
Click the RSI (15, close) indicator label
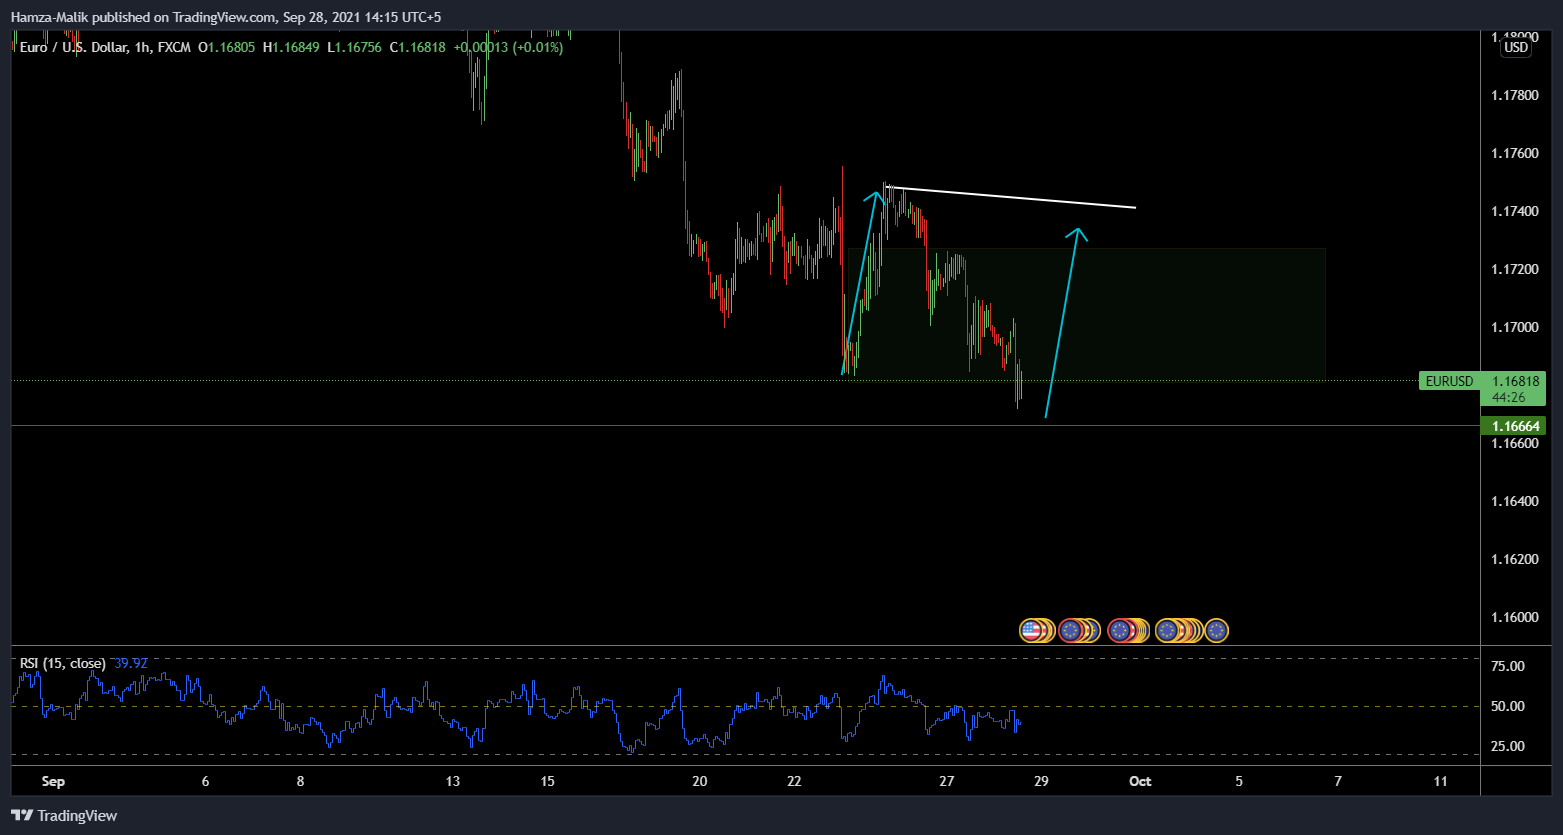click(63, 663)
